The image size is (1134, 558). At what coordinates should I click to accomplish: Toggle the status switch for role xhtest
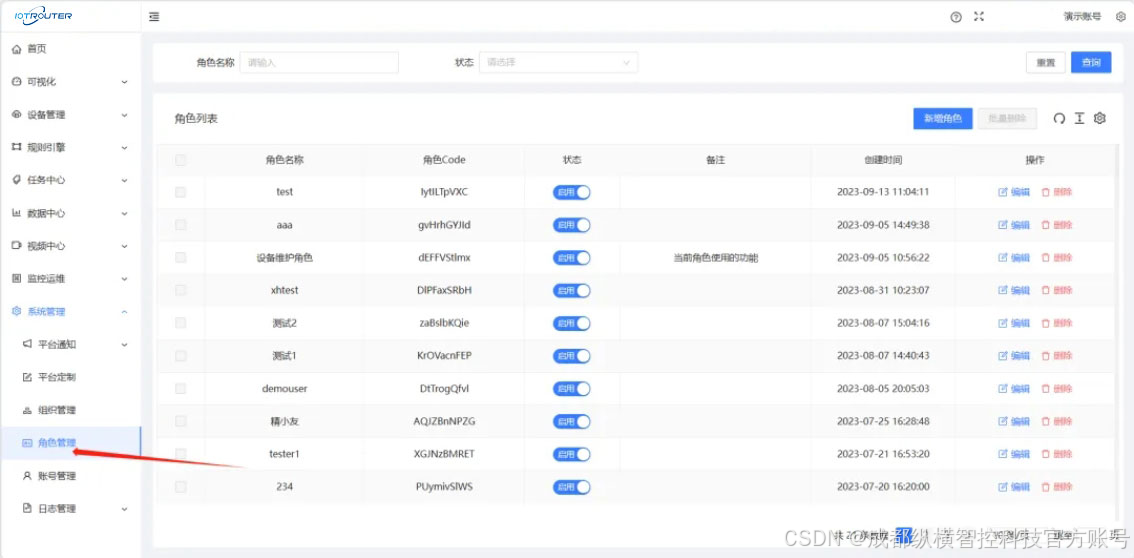tap(571, 290)
